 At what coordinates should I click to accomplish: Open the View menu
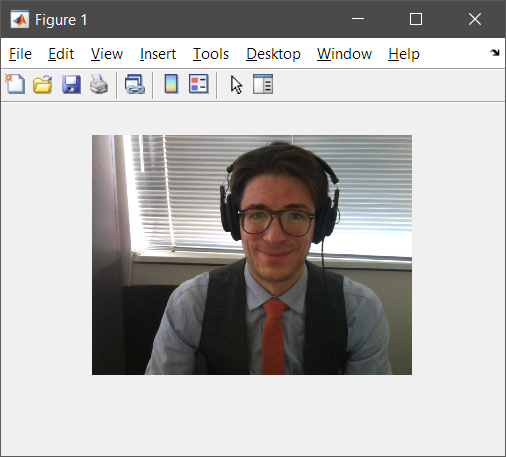[107, 54]
